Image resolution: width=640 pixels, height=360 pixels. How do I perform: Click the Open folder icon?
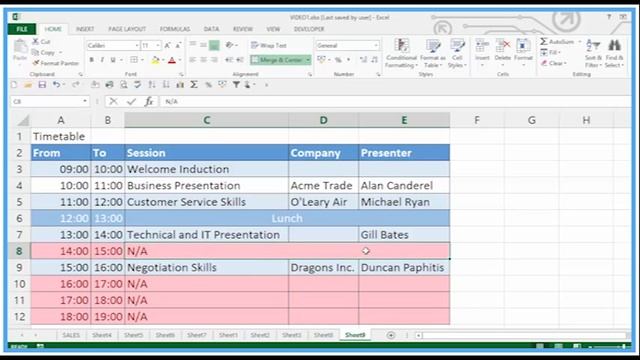pyautogui.click(x=28, y=85)
